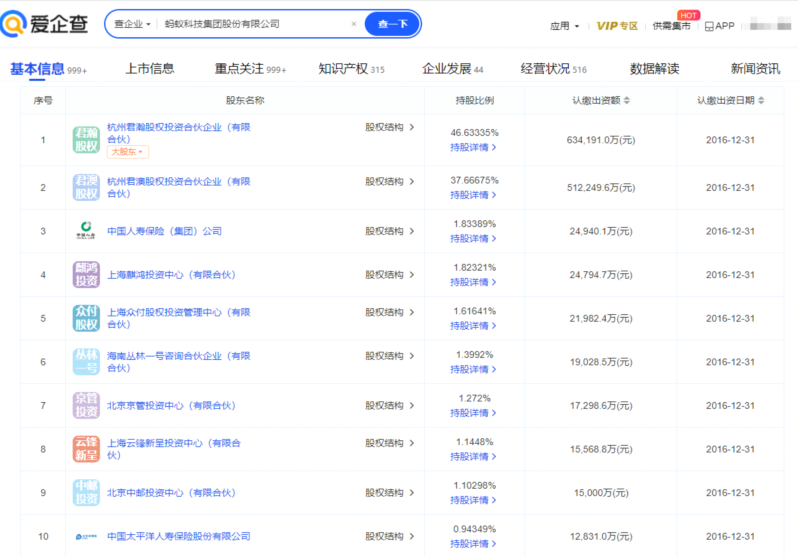Expand 股权结构 for 杭州君澳股权 row
This screenshot has width=800, height=558.
pyautogui.click(x=389, y=181)
